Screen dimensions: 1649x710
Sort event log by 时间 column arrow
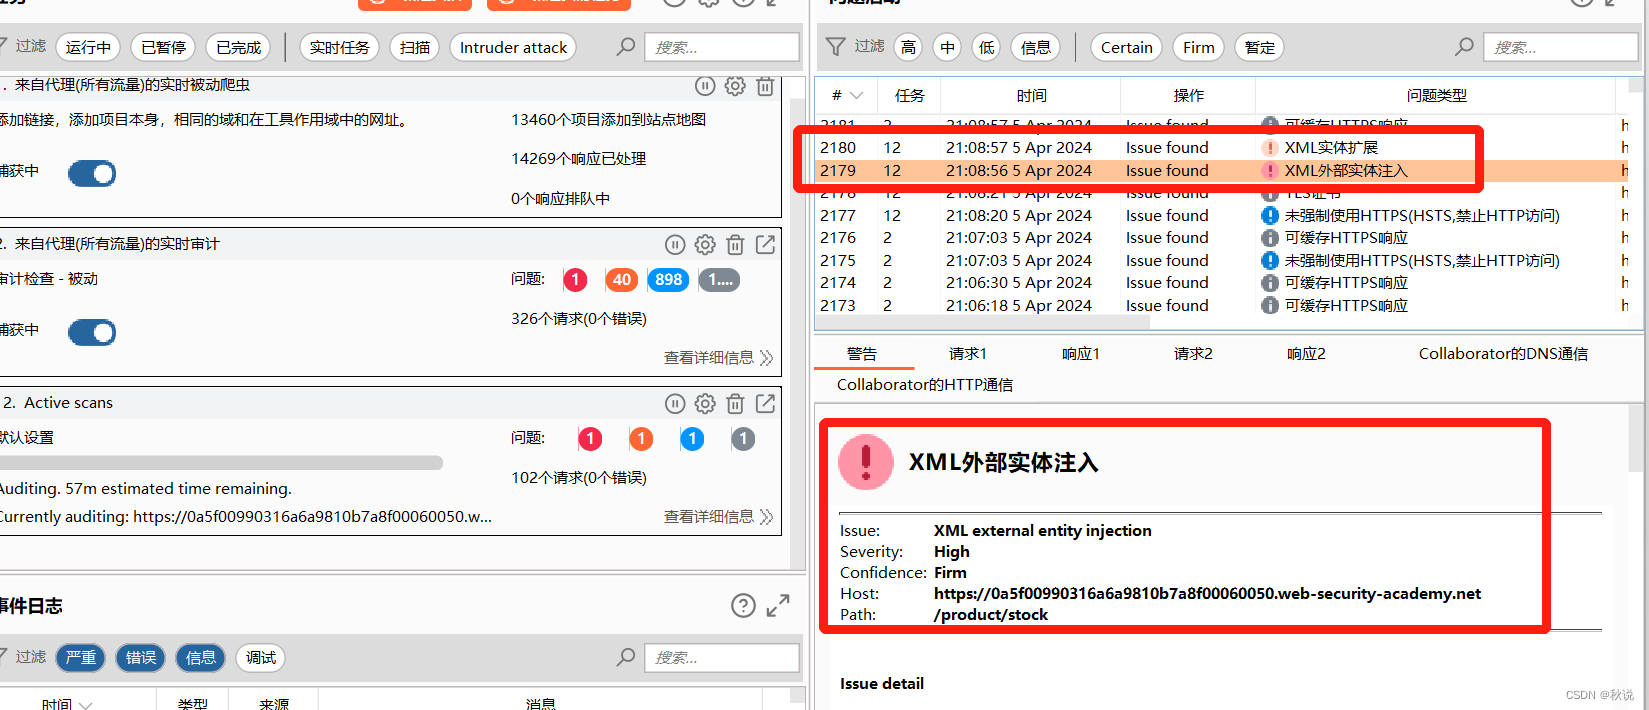[x=85, y=705]
